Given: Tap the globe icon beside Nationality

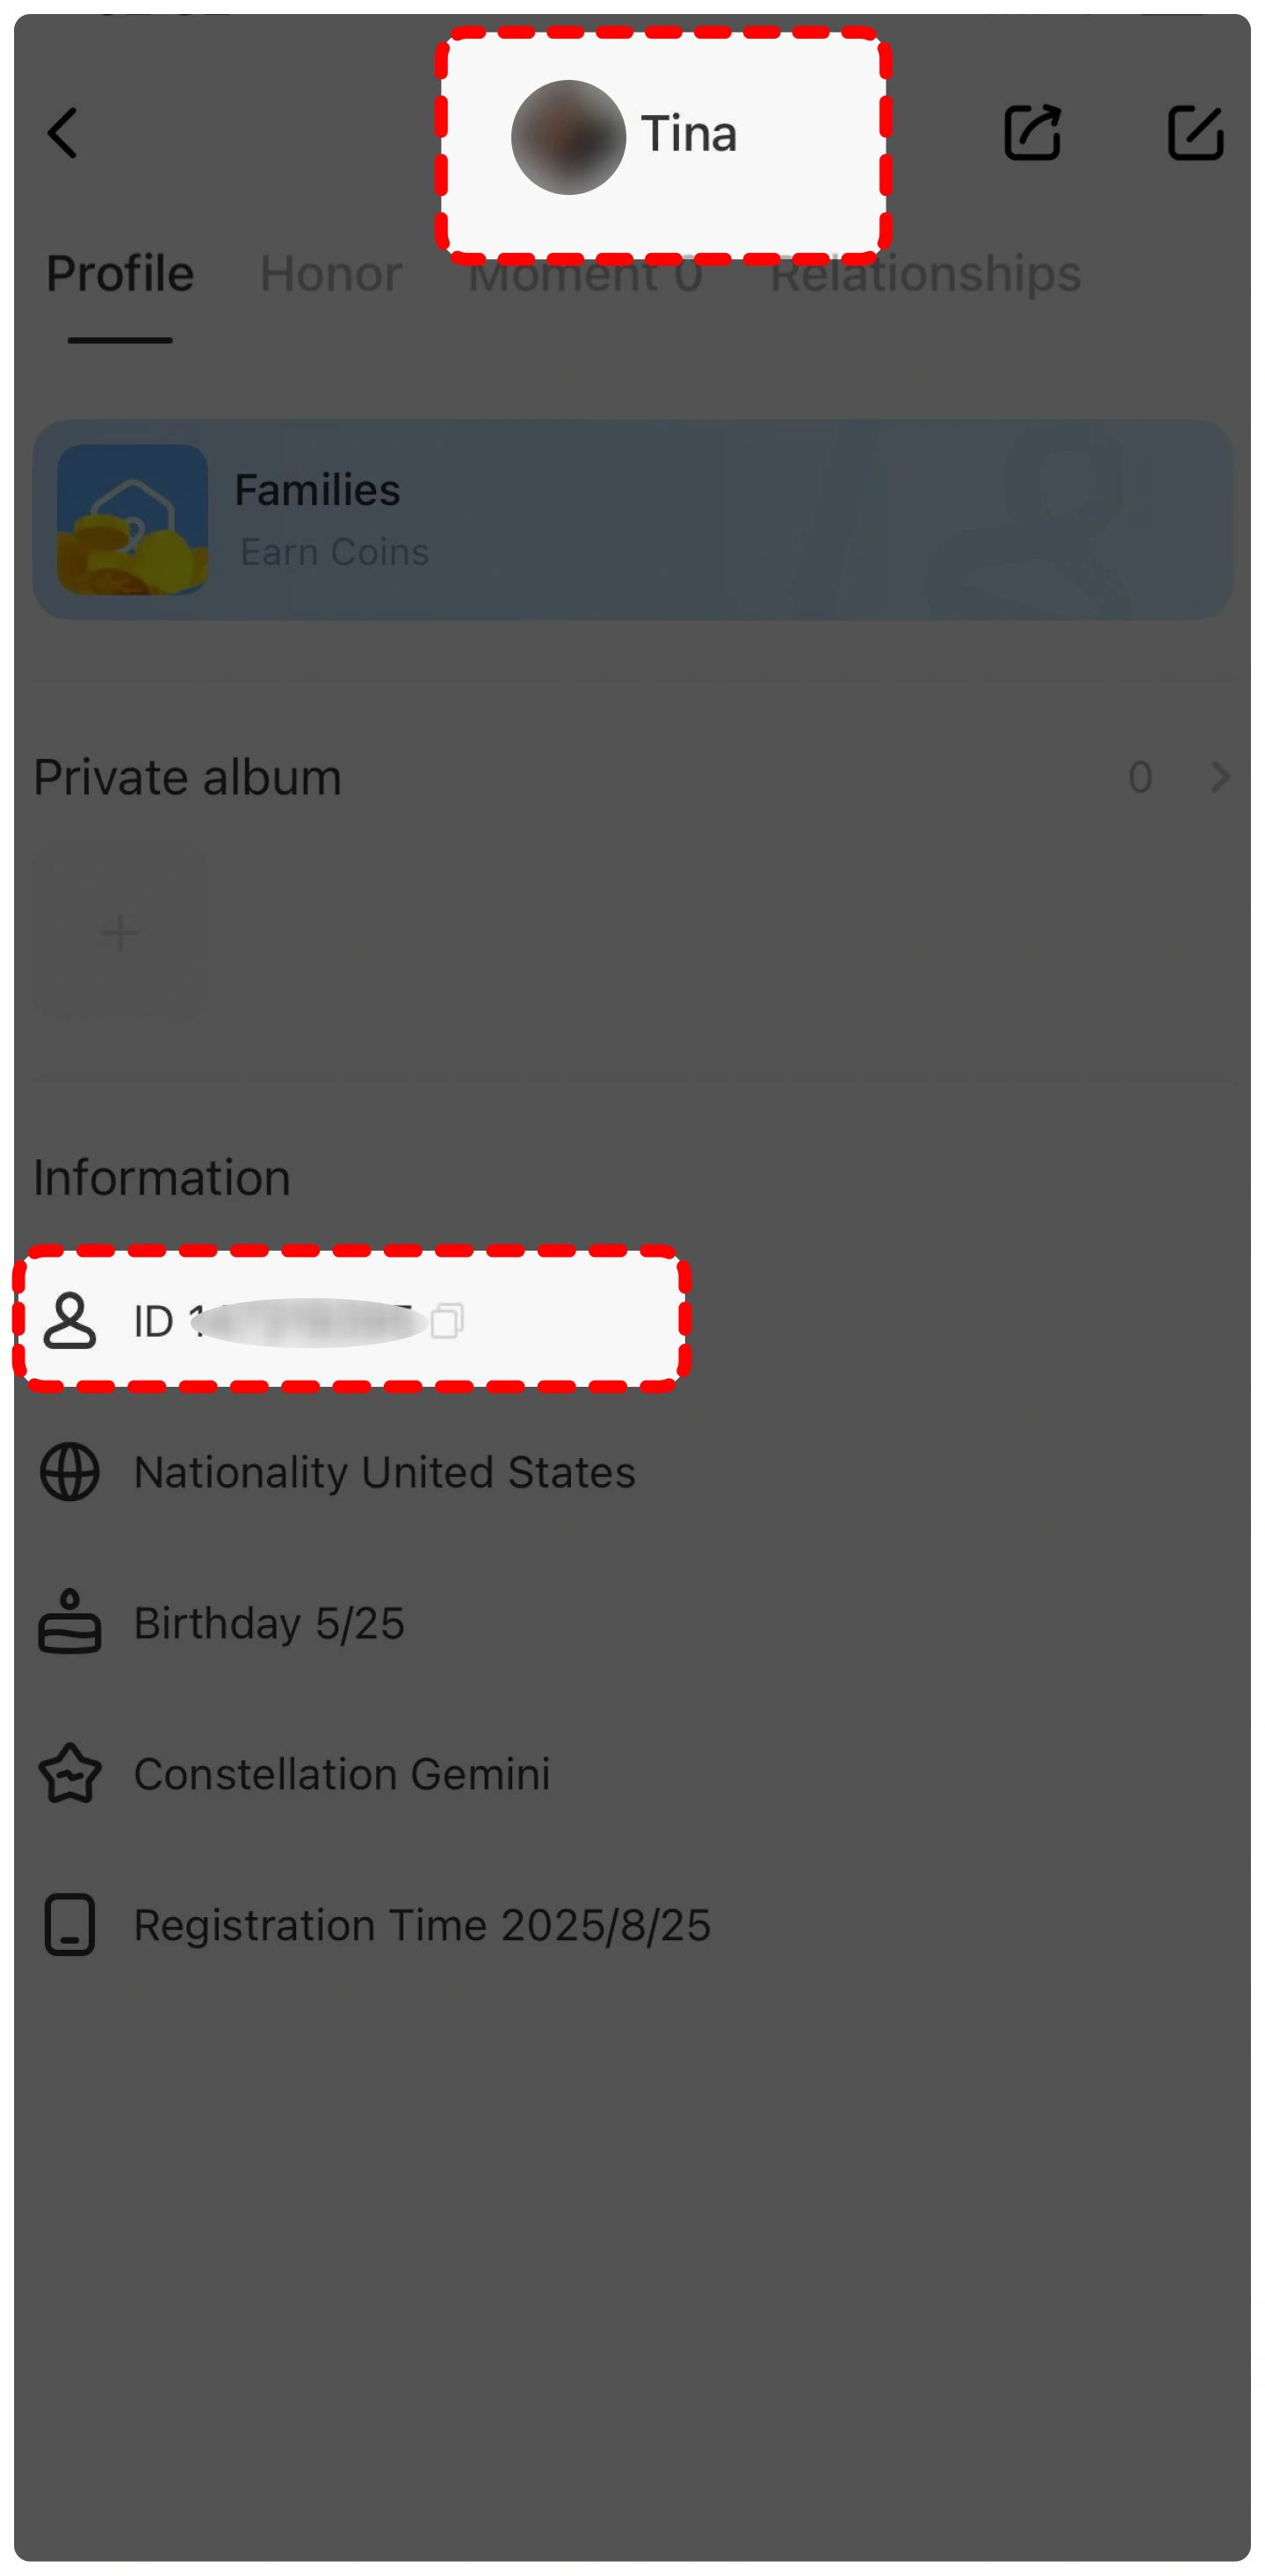Looking at the screenshot, I should pos(70,1471).
